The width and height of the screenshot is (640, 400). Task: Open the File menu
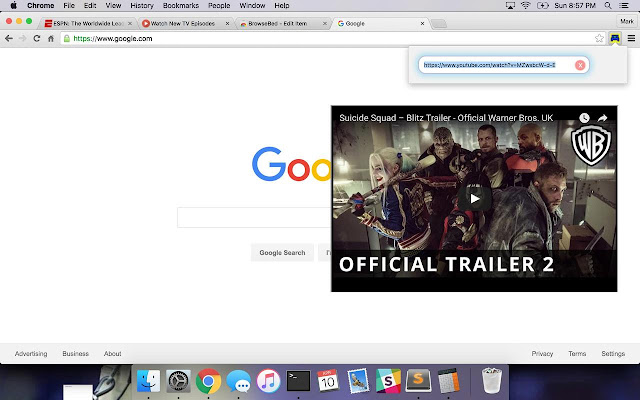pos(69,5)
